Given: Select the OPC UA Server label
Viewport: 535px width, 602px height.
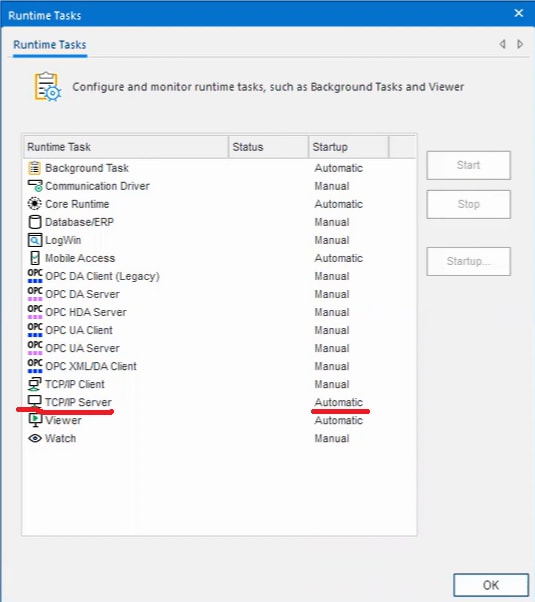Looking at the screenshot, I should point(82,349).
